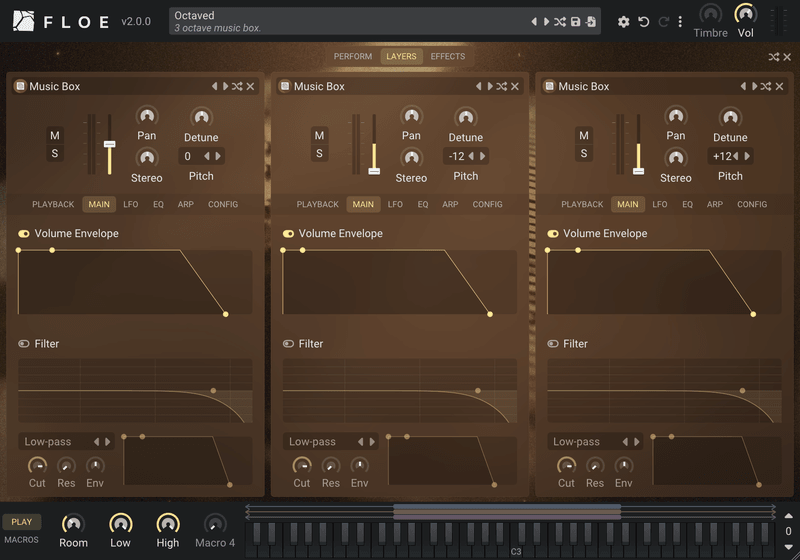Viewport: 800px width, 560px height.
Task: Open the first layer's PLAYBACK tab
Action: [53, 204]
